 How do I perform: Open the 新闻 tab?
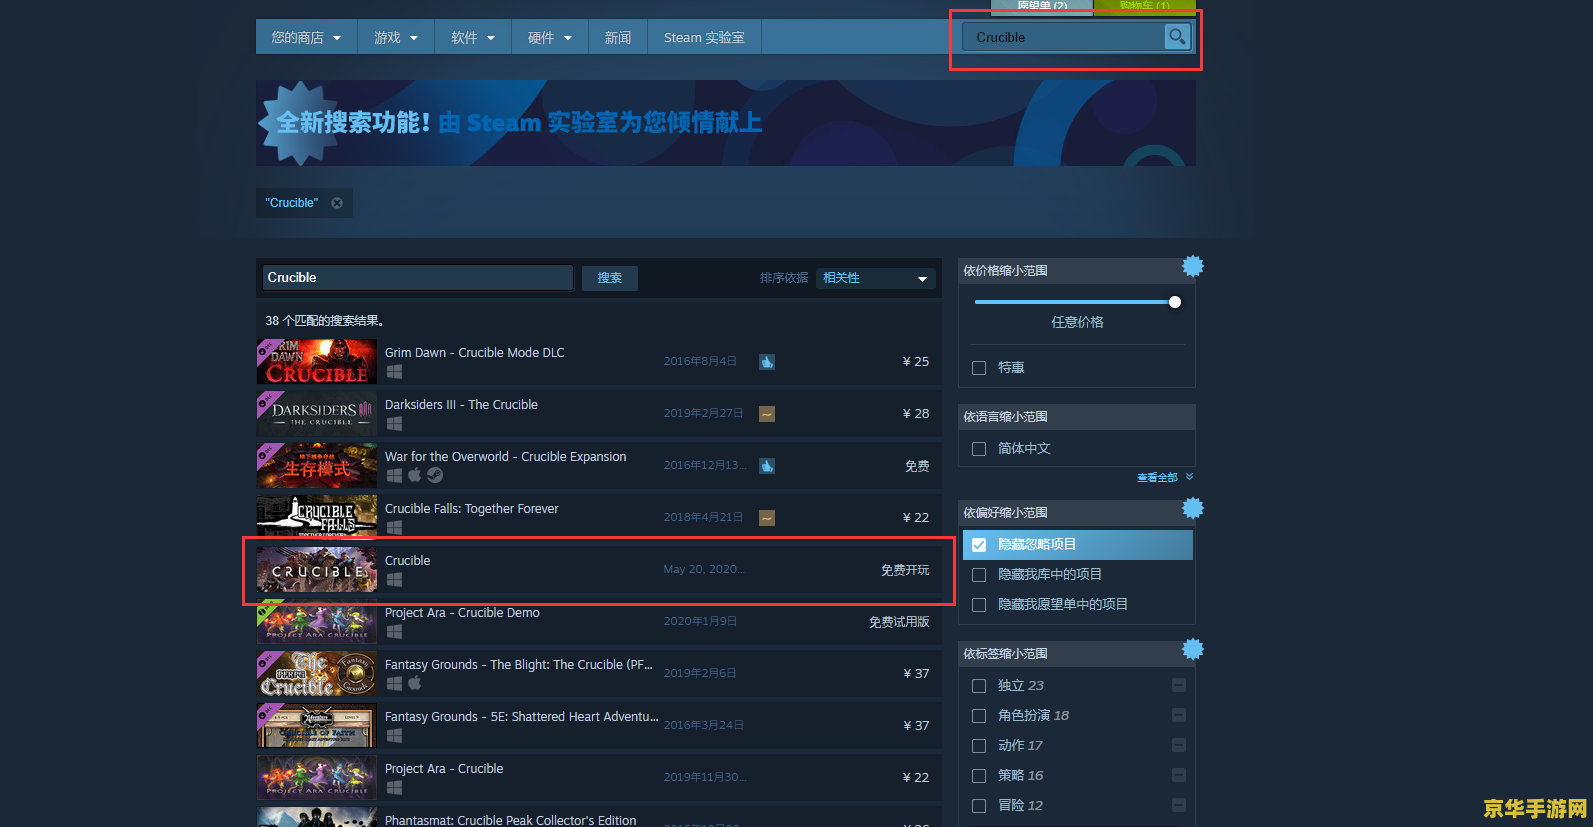click(618, 37)
